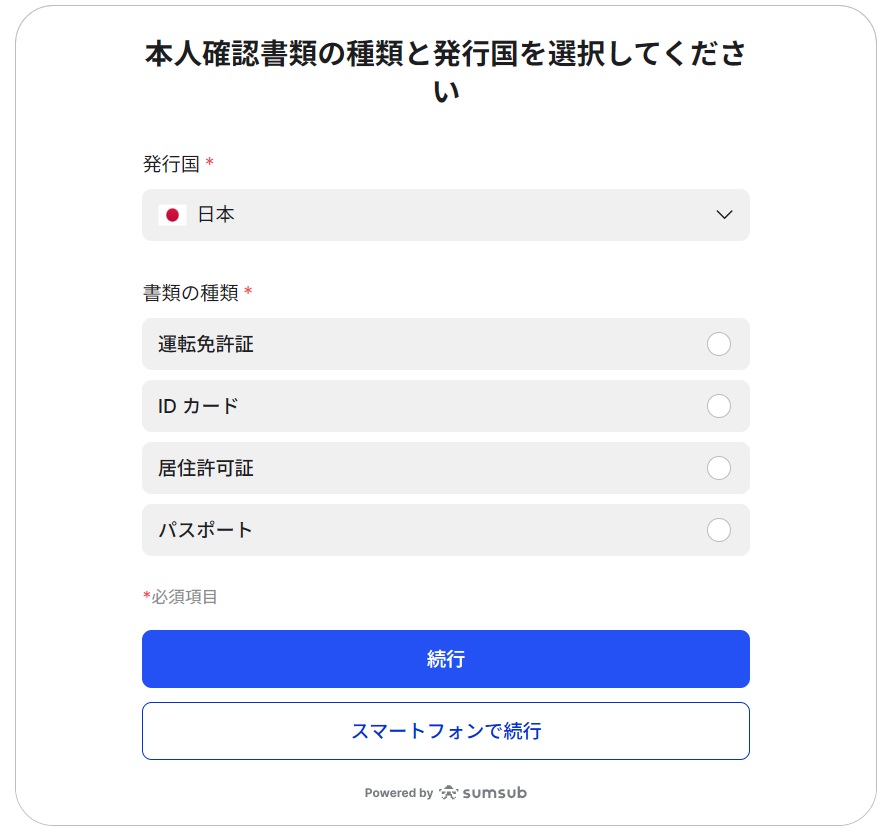This screenshot has height=838, width=892.
Task: Click the ID カード option label text
Action: pyautogui.click(x=199, y=407)
